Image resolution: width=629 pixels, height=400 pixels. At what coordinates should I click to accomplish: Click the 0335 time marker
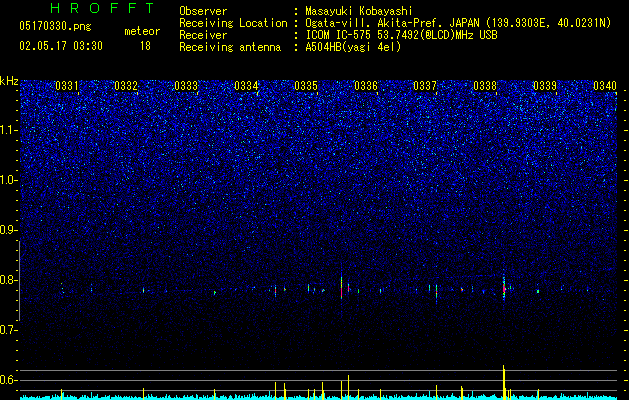(x=306, y=86)
